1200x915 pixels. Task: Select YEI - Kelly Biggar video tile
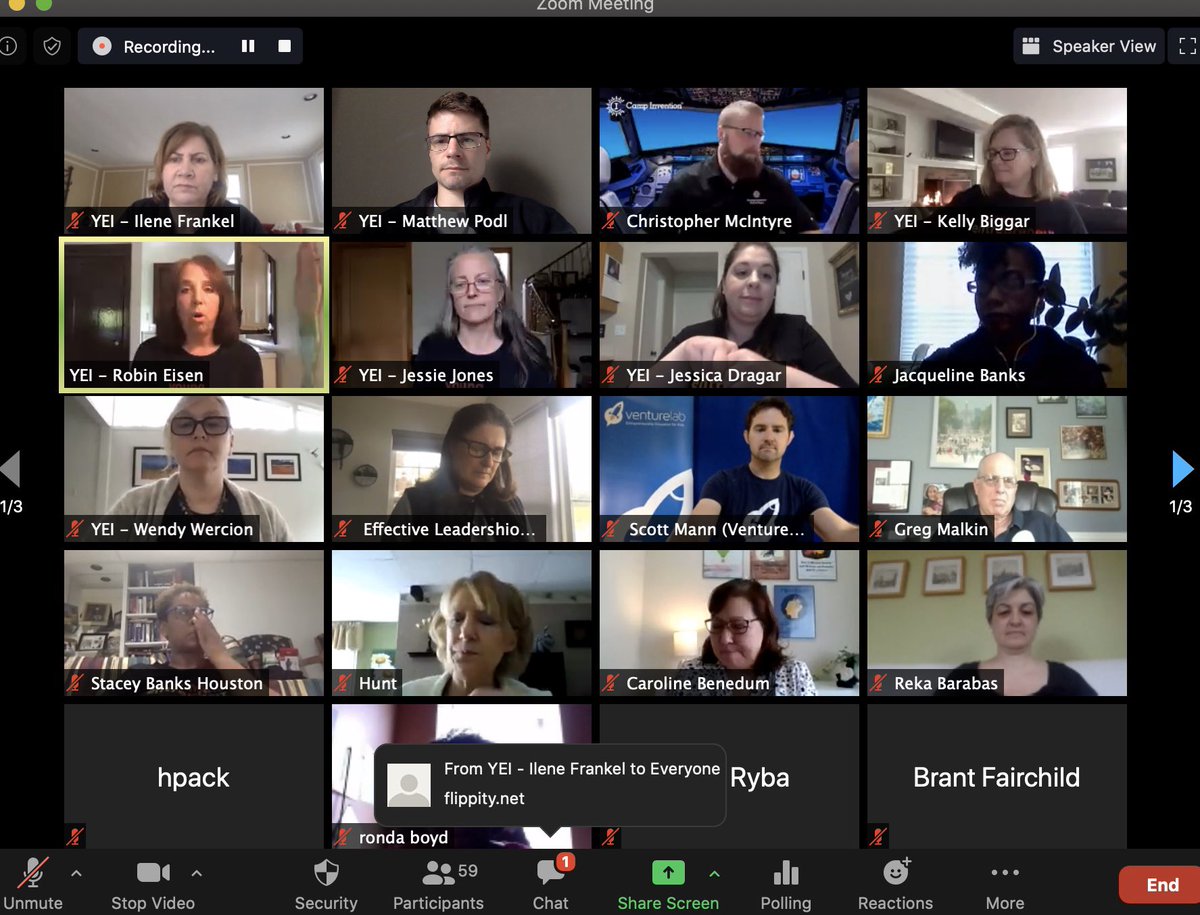tap(997, 161)
